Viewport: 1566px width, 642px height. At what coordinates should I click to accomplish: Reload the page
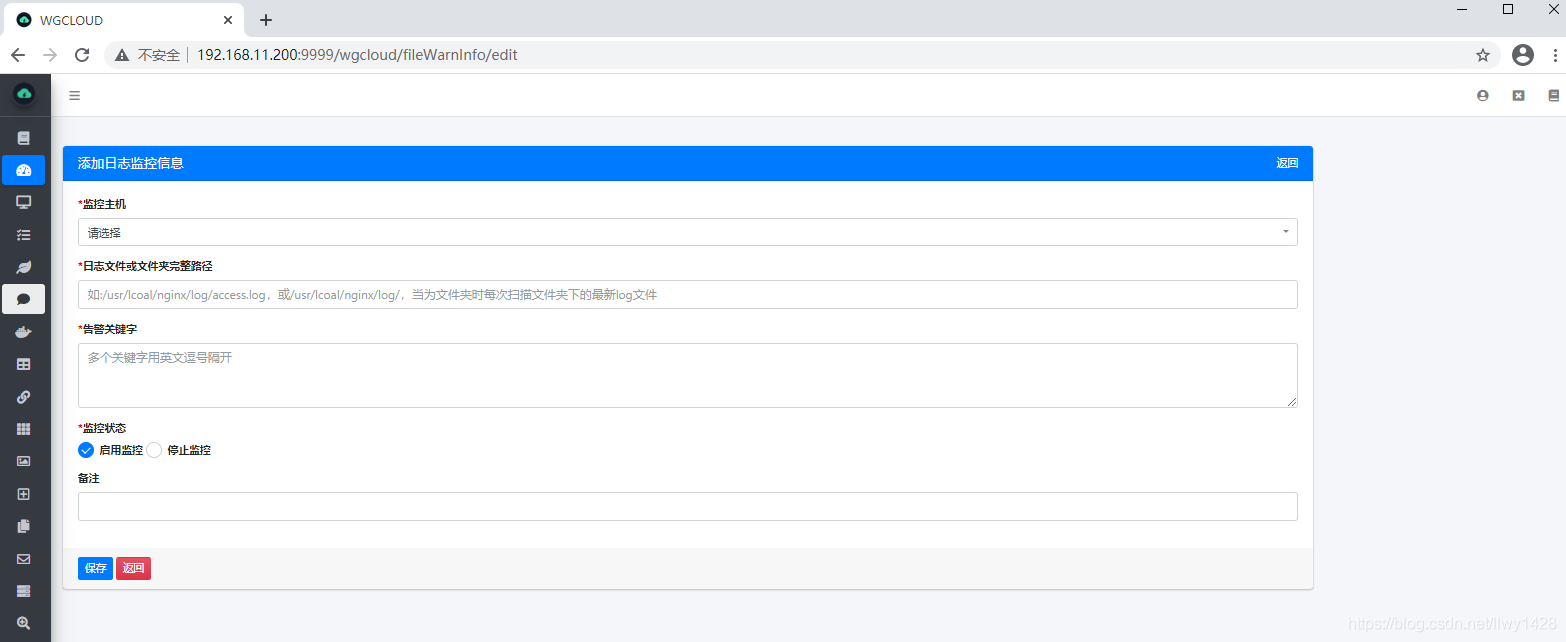(82, 55)
